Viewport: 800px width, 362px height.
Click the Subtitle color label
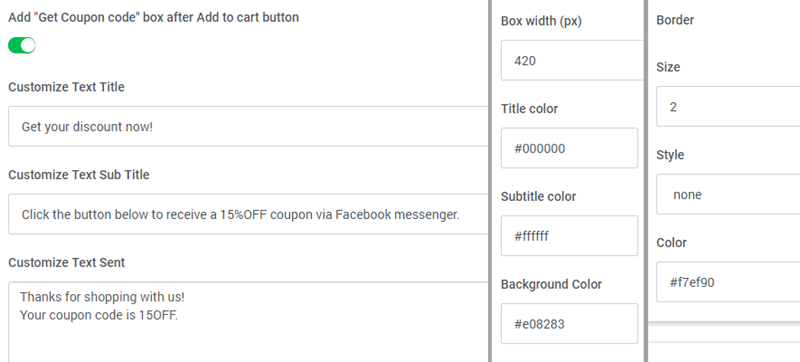538,197
